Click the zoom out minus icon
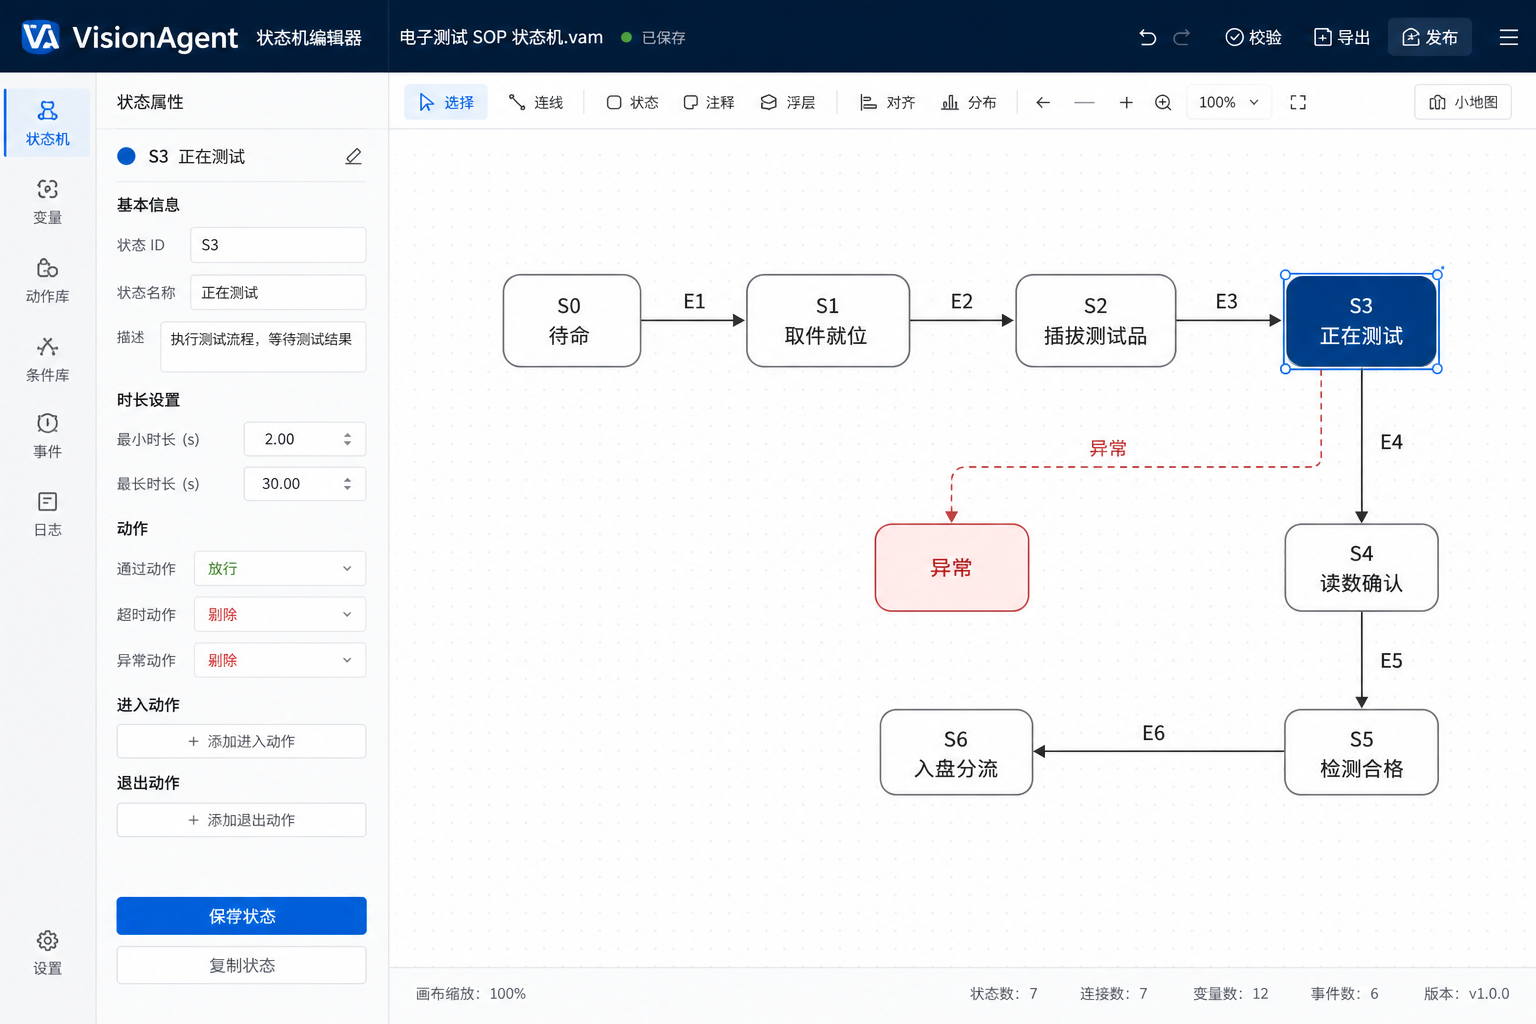Viewport: 1536px width, 1024px height. pyautogui.click(x=1084, y=102)
